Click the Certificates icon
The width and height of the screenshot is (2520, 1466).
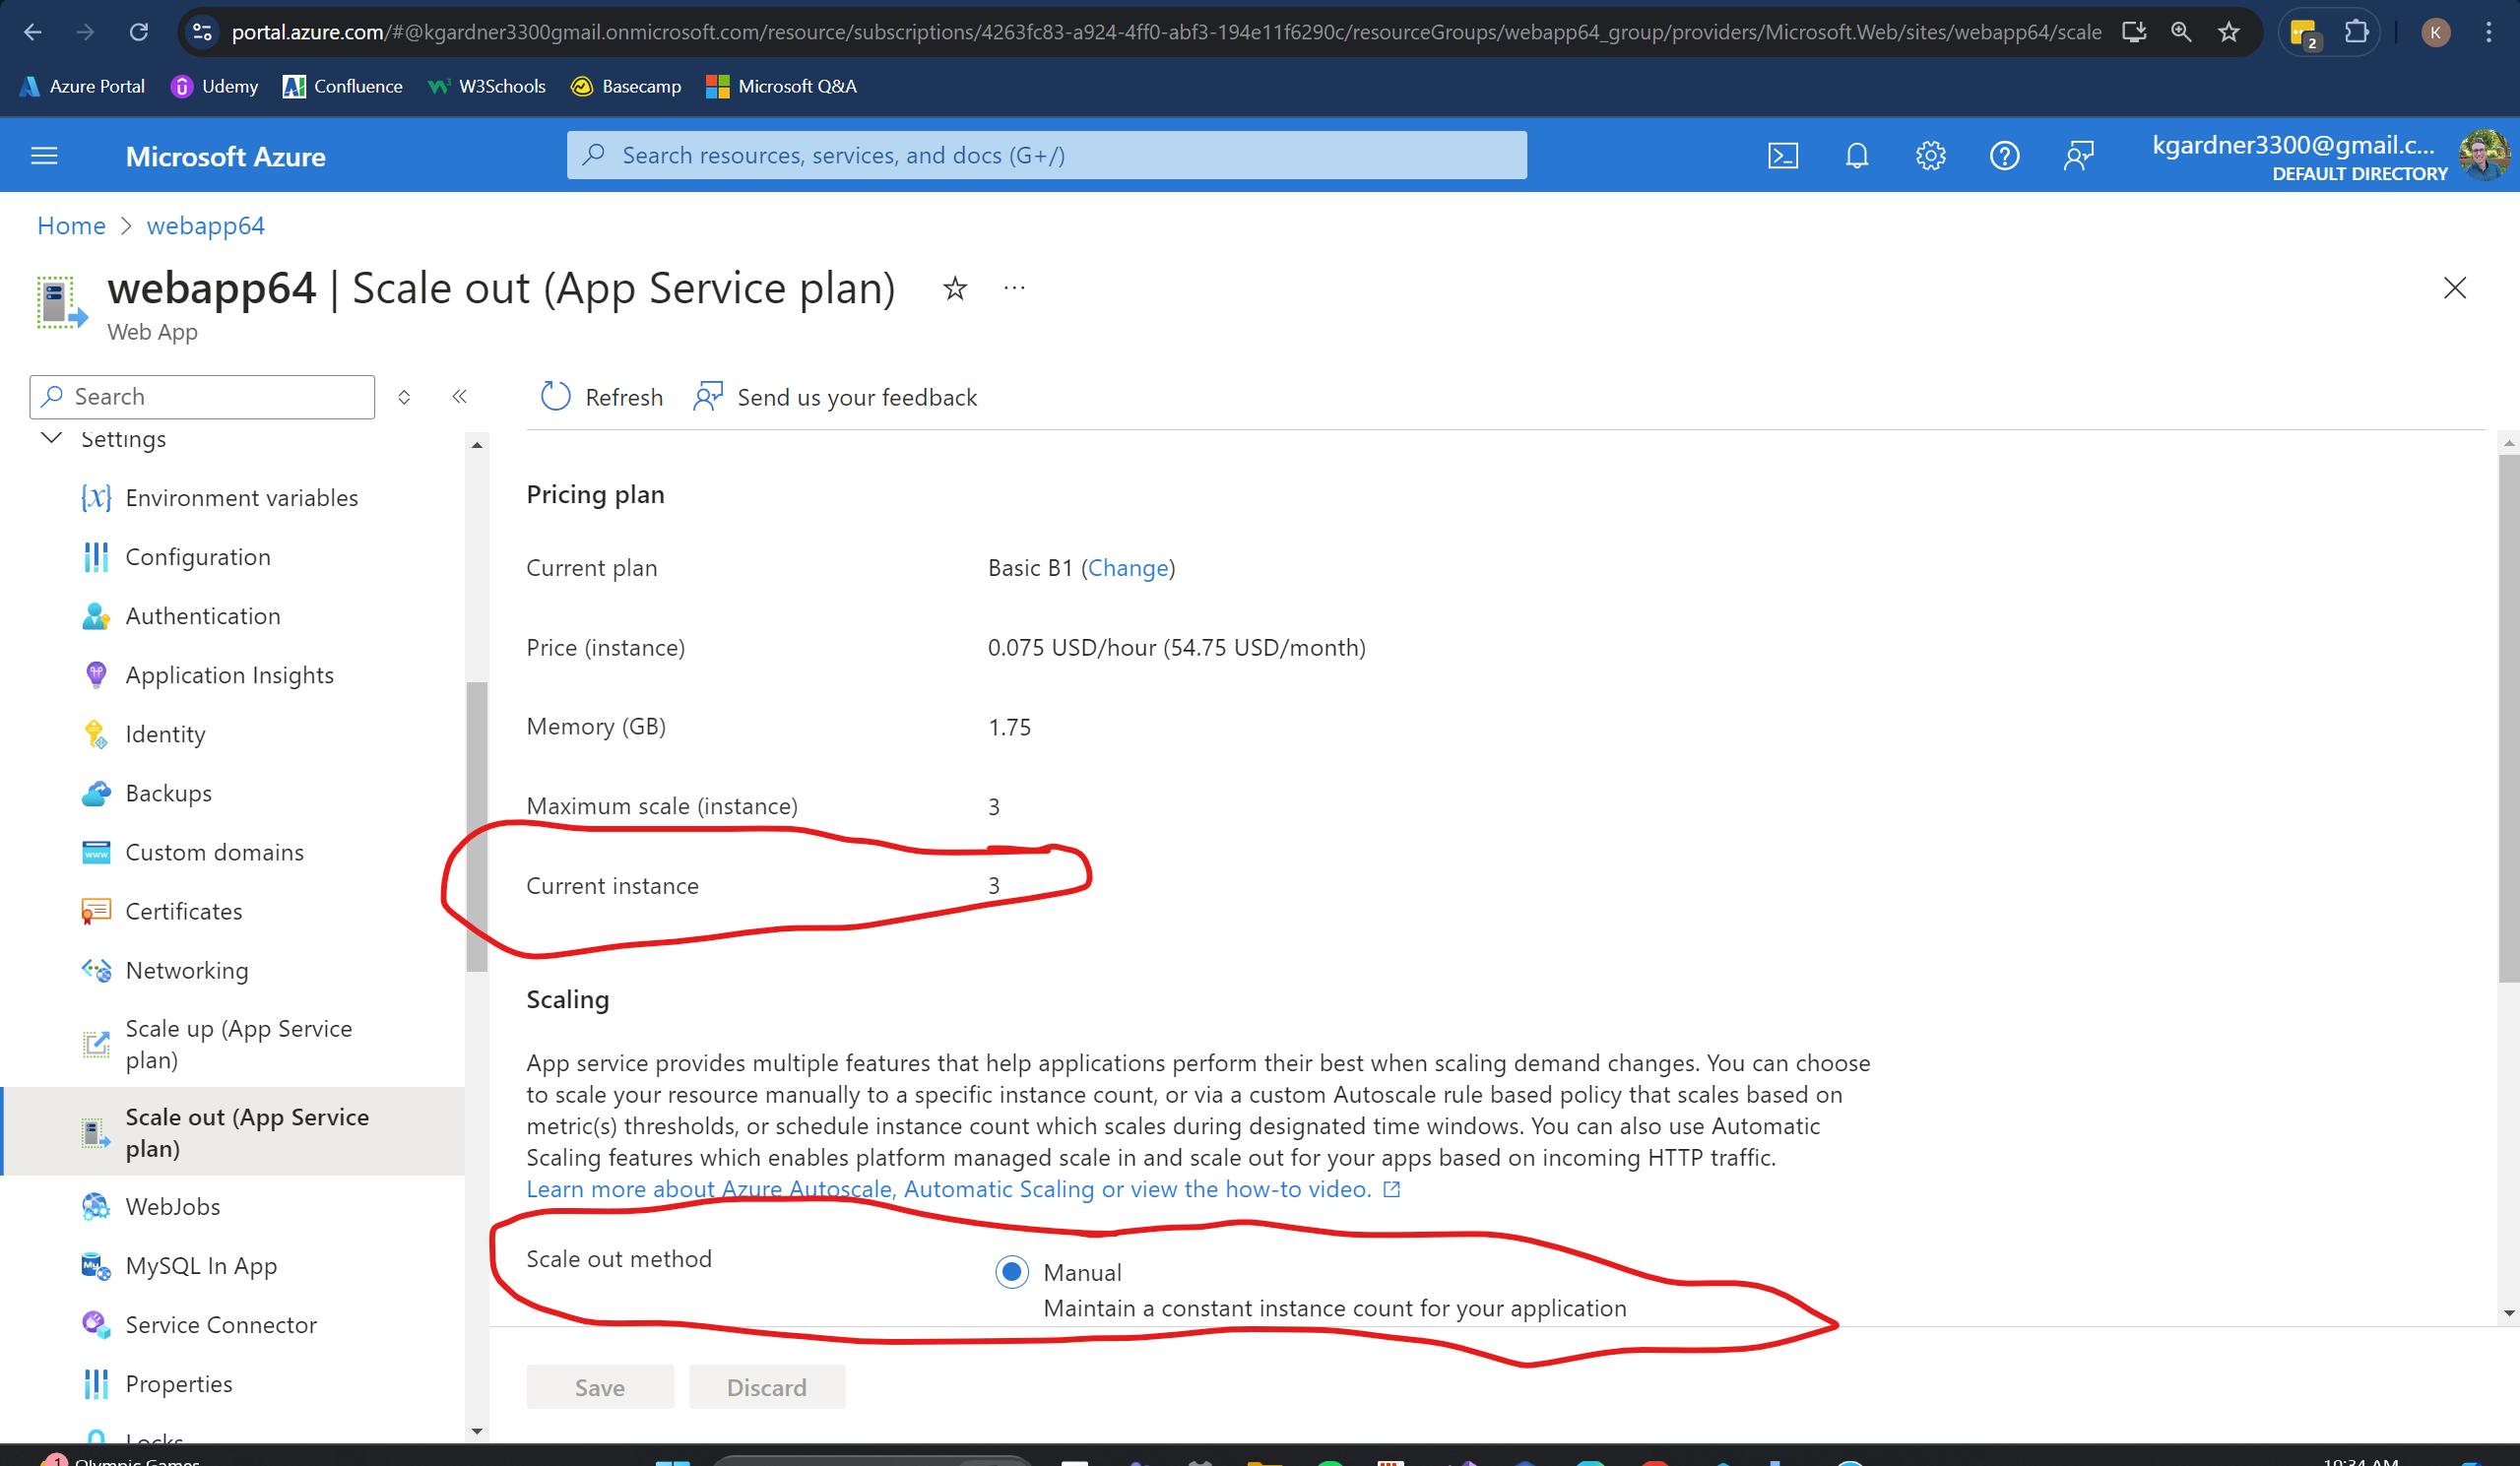pos(96,911)
